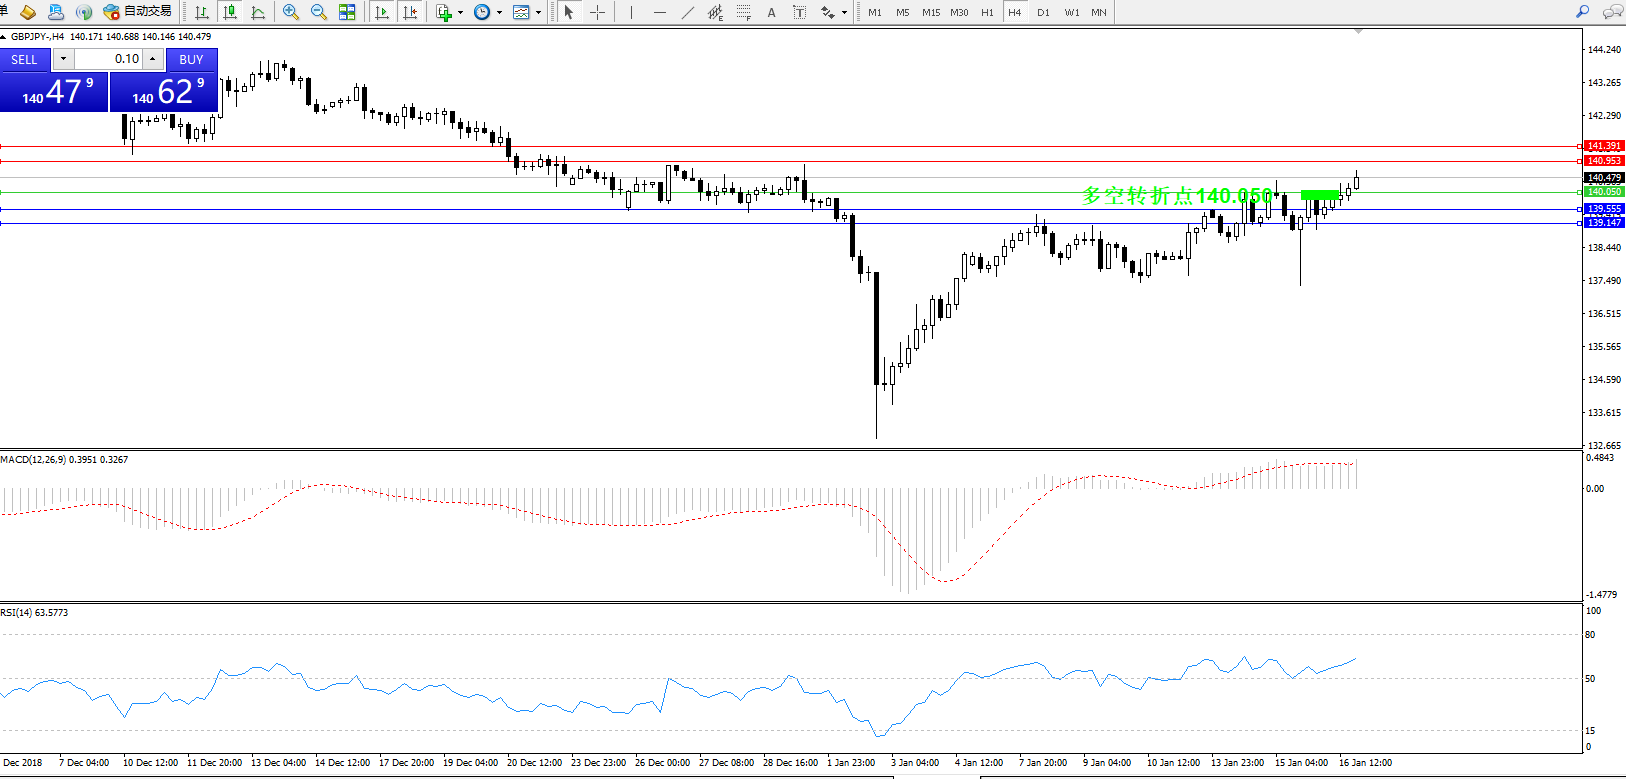Open the search magnifier icon
Viewport: 1626px width, 779px height.
click(1582, 12)
